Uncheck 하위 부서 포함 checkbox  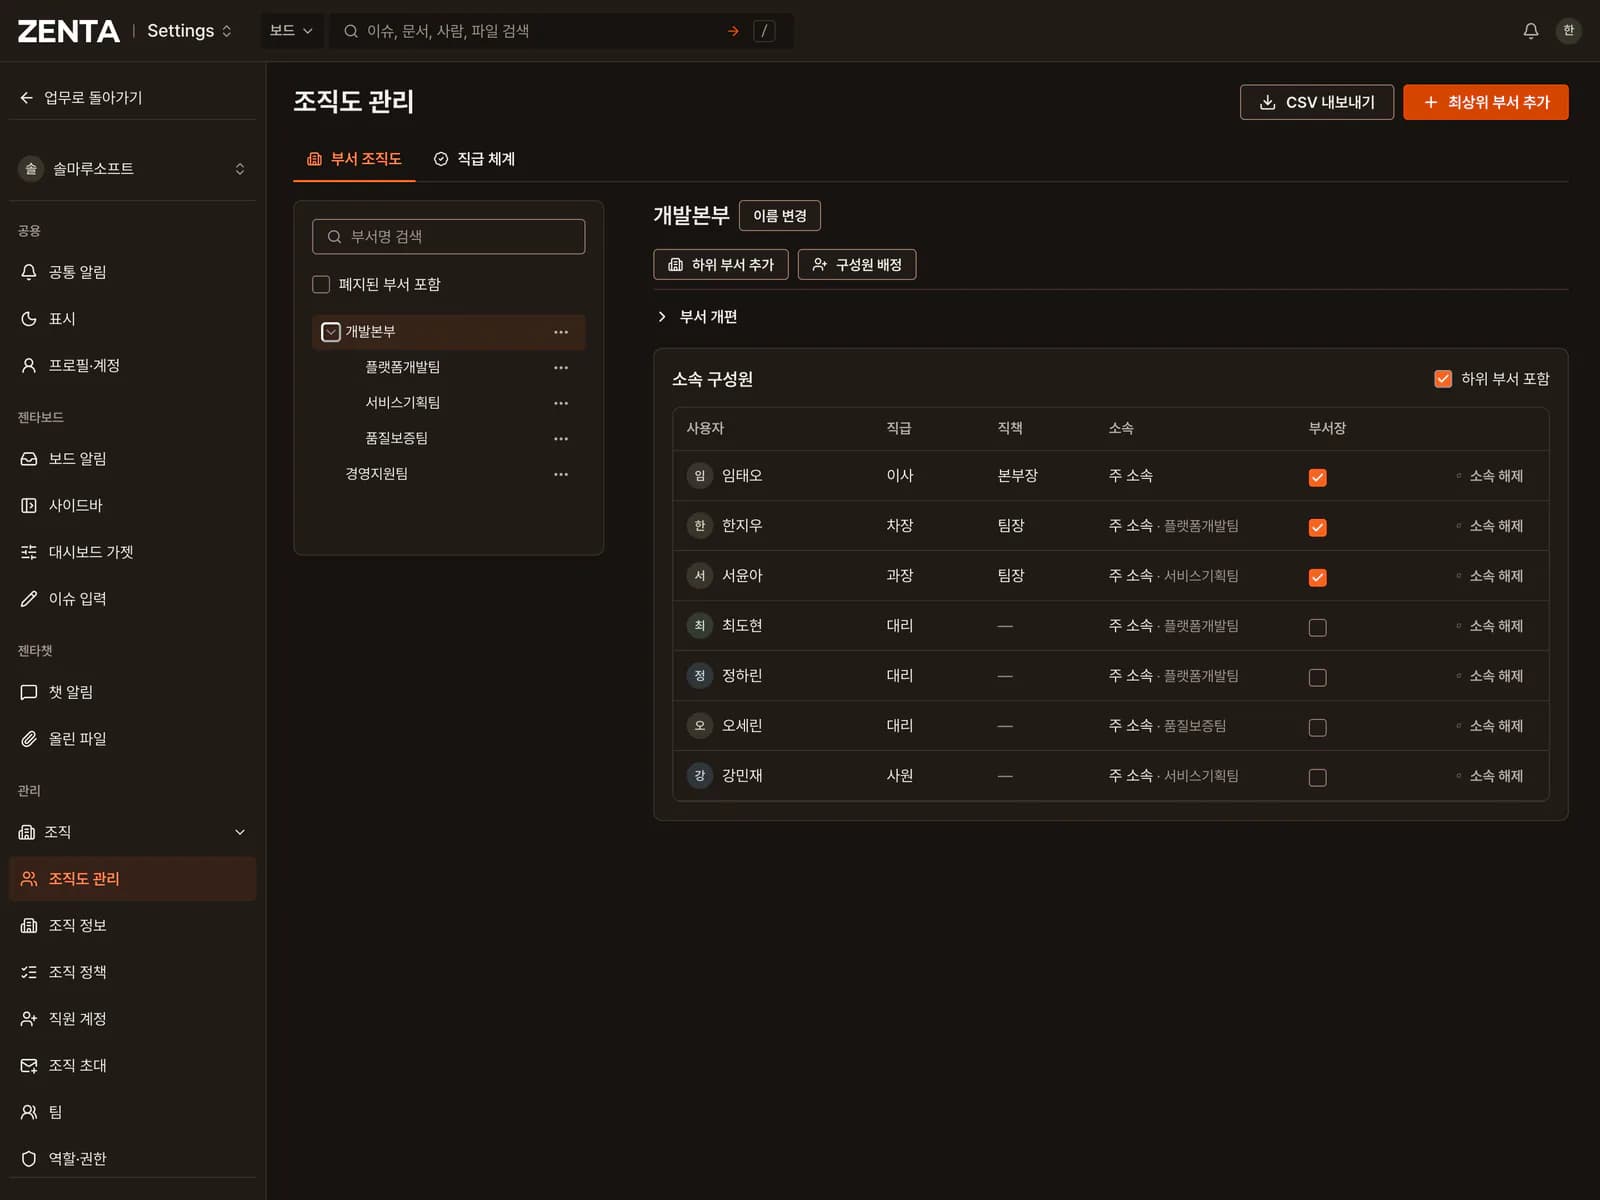point(1443,379)
